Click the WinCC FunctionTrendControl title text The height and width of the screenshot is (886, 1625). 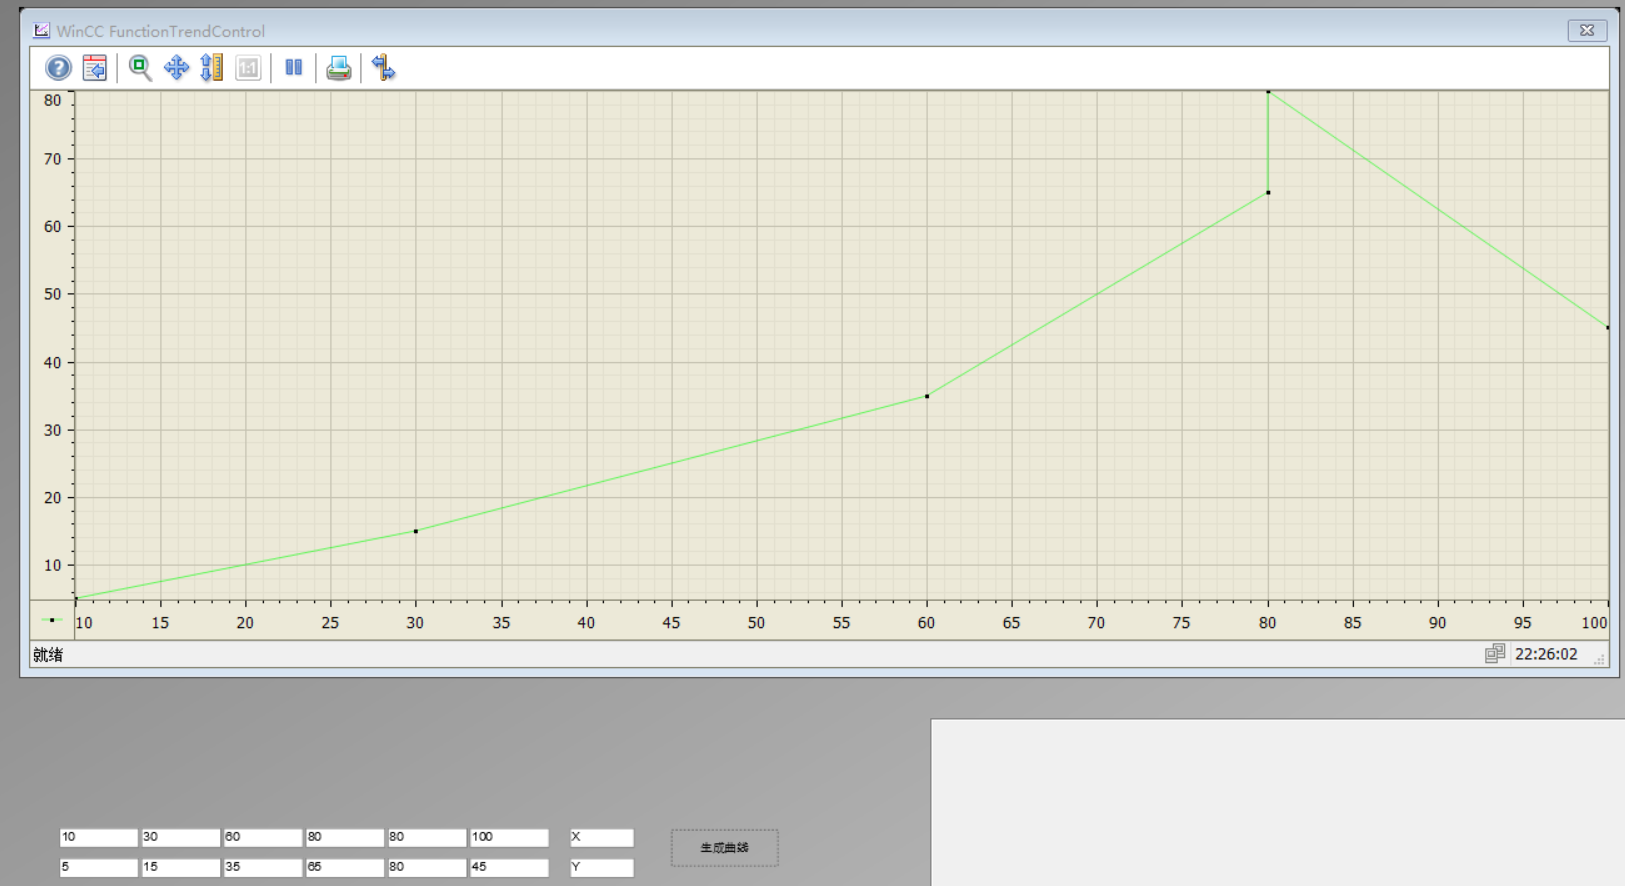(160, 31)
